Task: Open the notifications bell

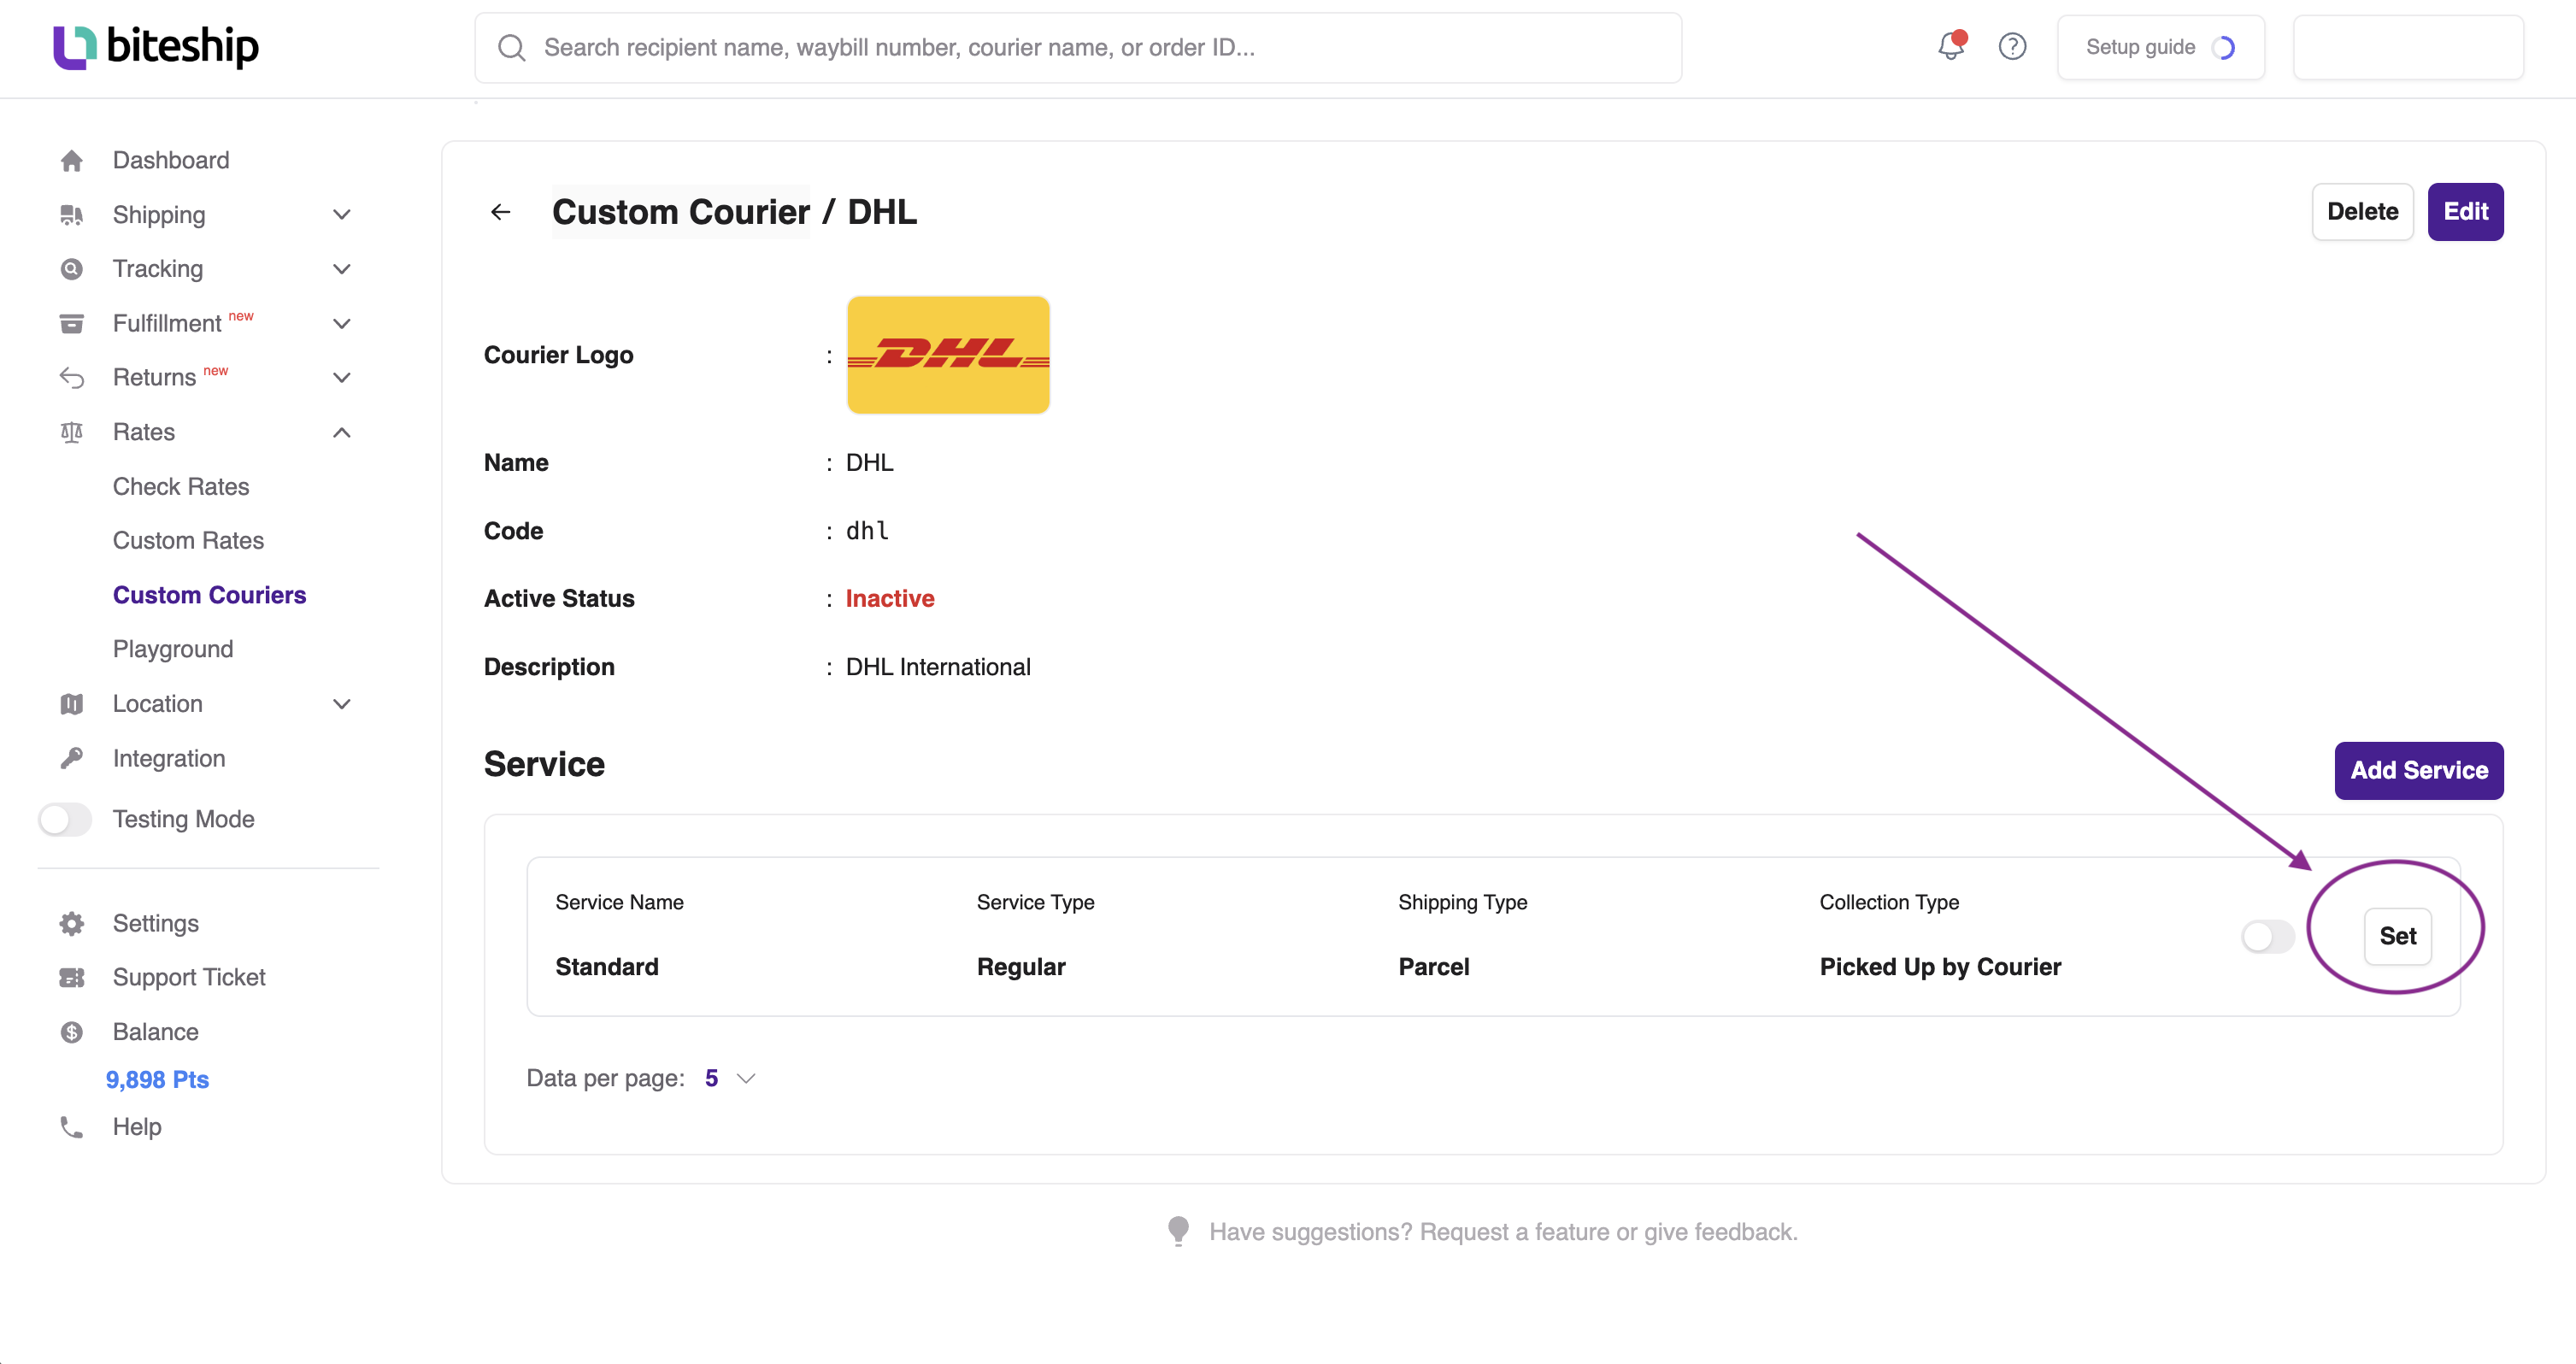Action: coord(1951,45)
